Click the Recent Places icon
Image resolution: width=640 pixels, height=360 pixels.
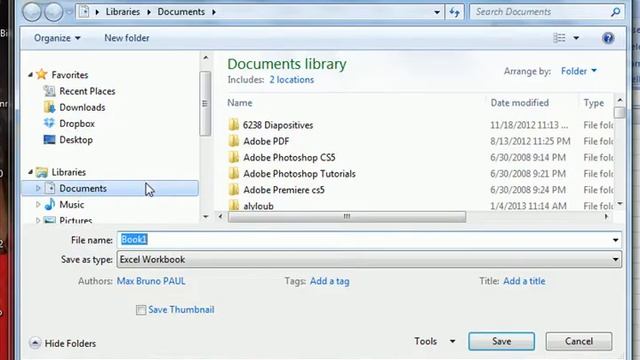(x=49, y=91)
